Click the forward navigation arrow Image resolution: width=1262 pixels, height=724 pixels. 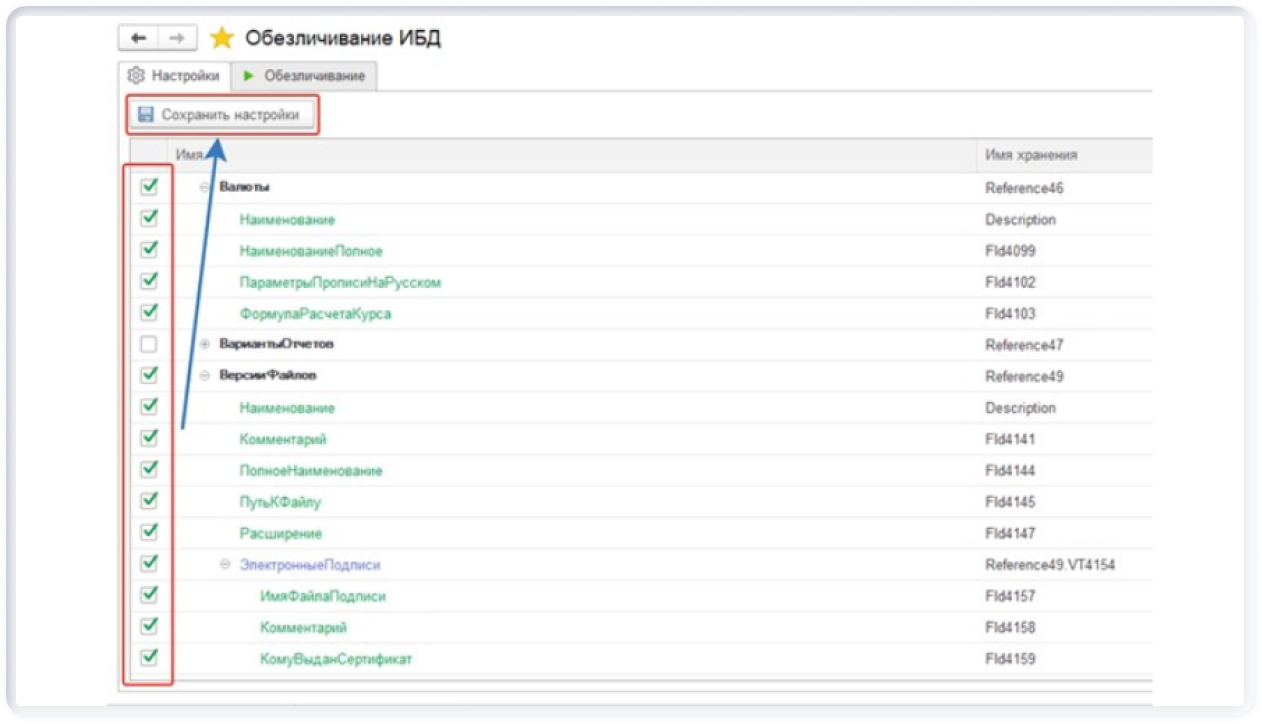click(x=176, y=38)
